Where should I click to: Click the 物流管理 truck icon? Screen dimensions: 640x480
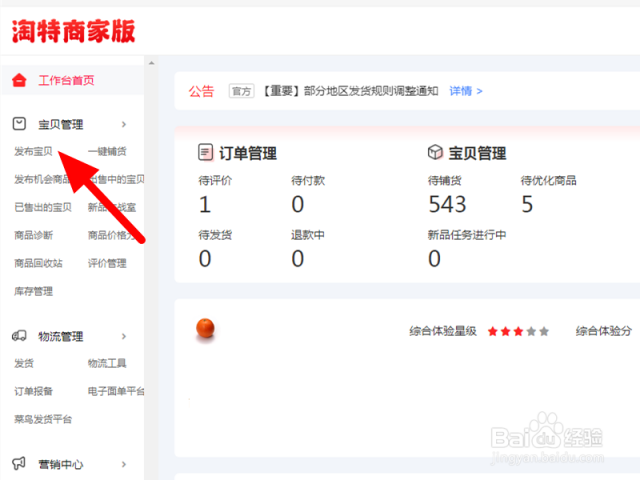click(x=19, y=336)
